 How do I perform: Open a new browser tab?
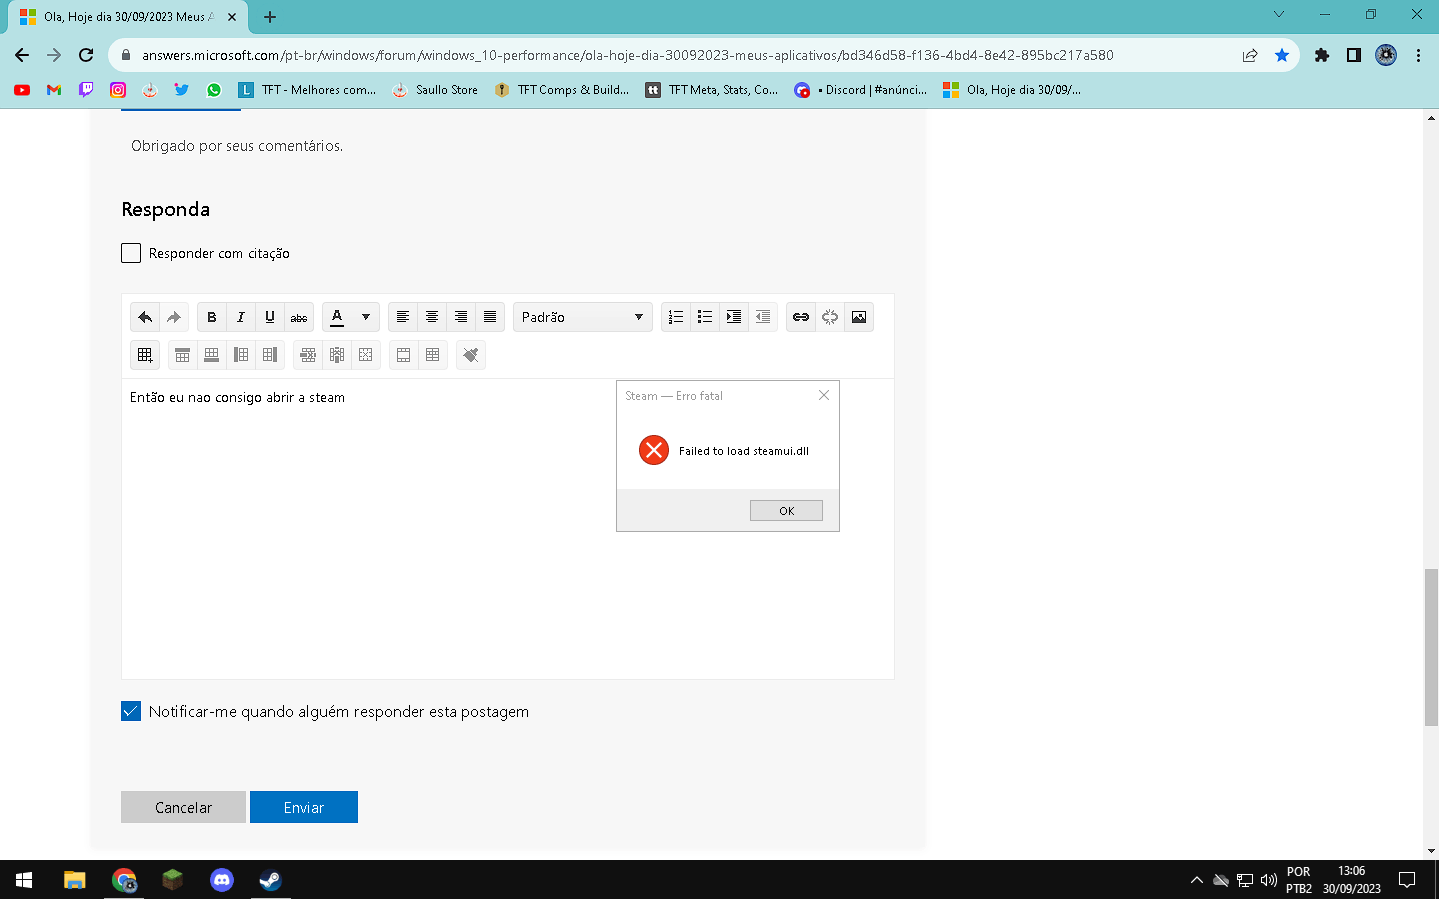[270, 17]
